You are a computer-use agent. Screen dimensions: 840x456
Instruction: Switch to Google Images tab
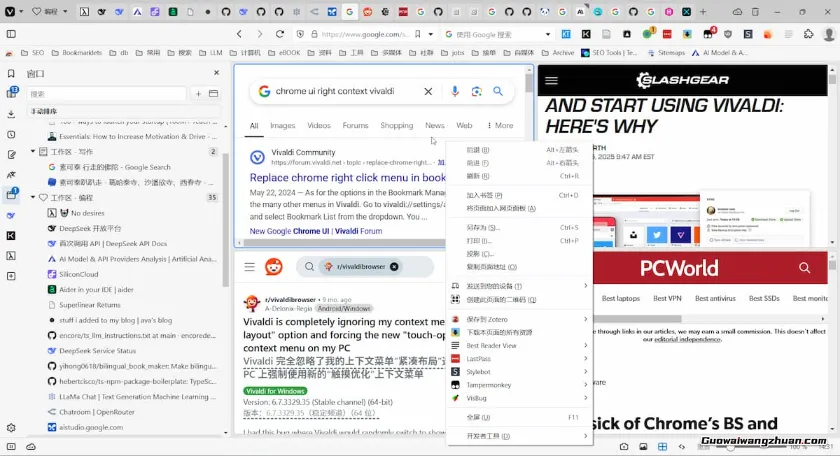point(282,125)
